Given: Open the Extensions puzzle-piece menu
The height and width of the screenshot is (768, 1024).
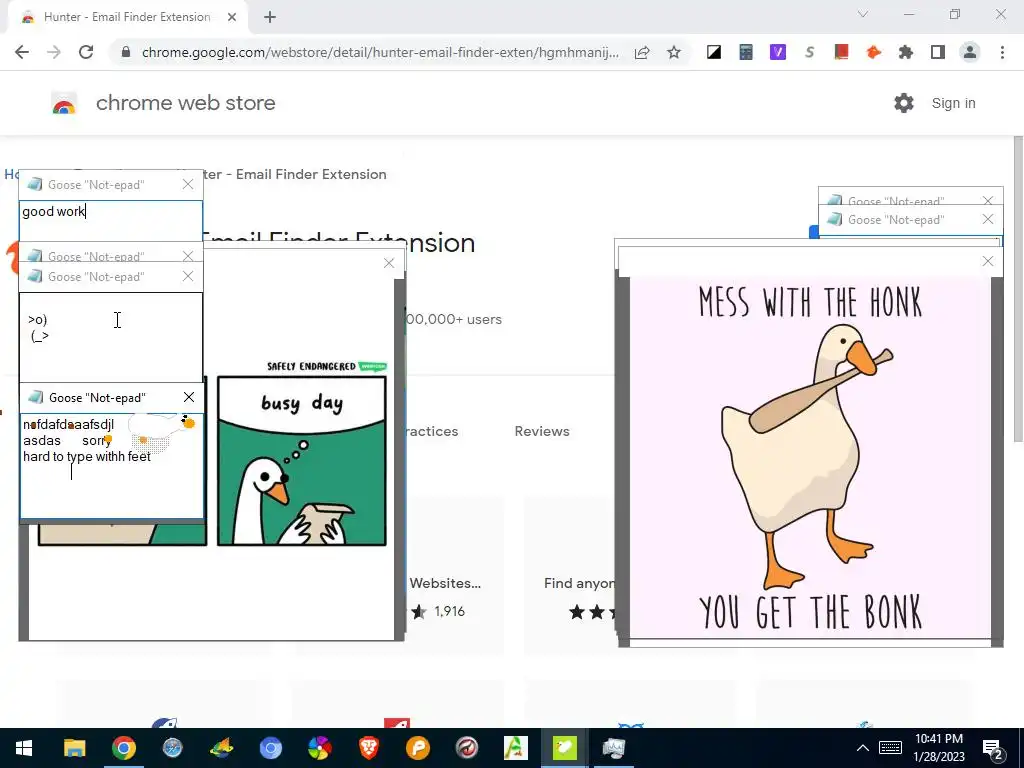Looking at the screenshot, I should click(905, 52).
